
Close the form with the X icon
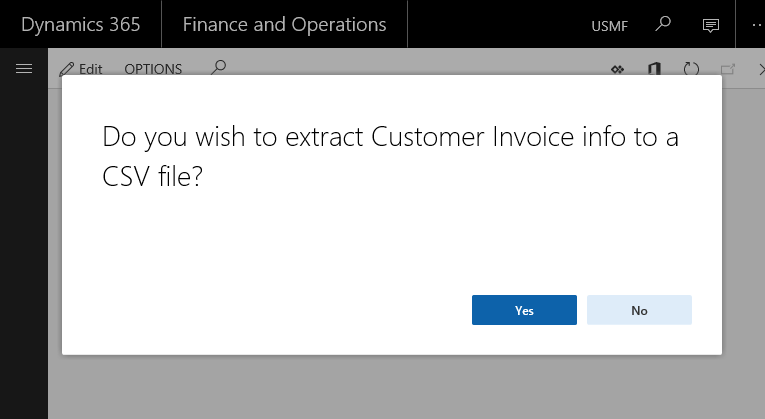(757, 69)
